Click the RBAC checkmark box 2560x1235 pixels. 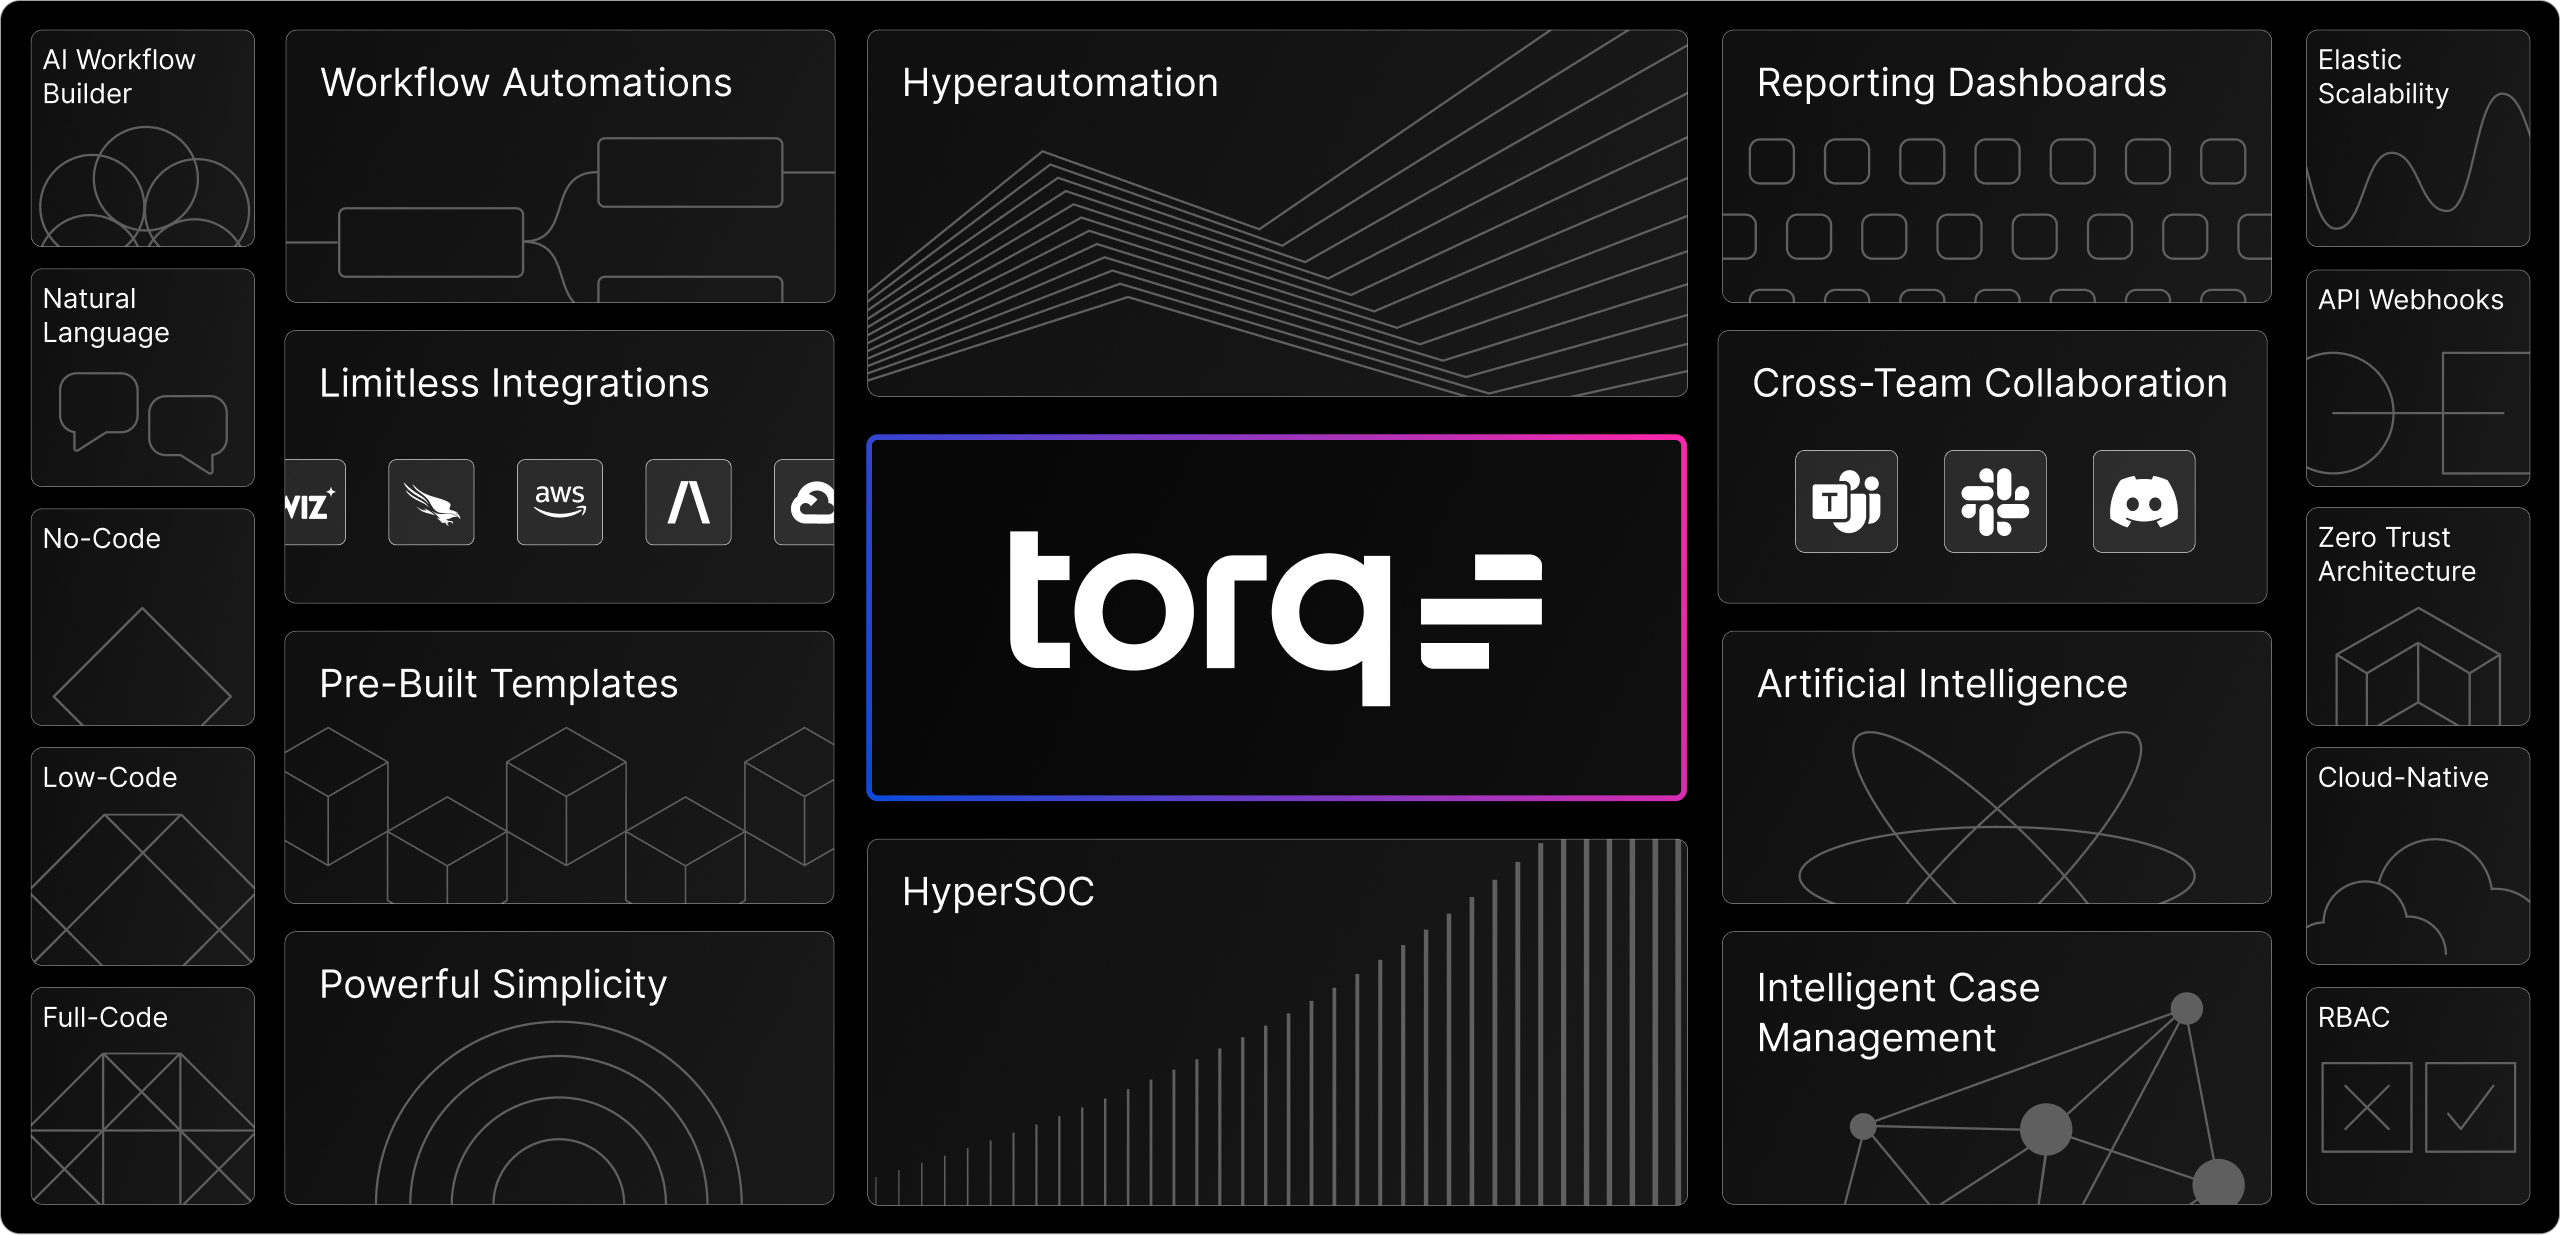(x=2469, y=1107)
